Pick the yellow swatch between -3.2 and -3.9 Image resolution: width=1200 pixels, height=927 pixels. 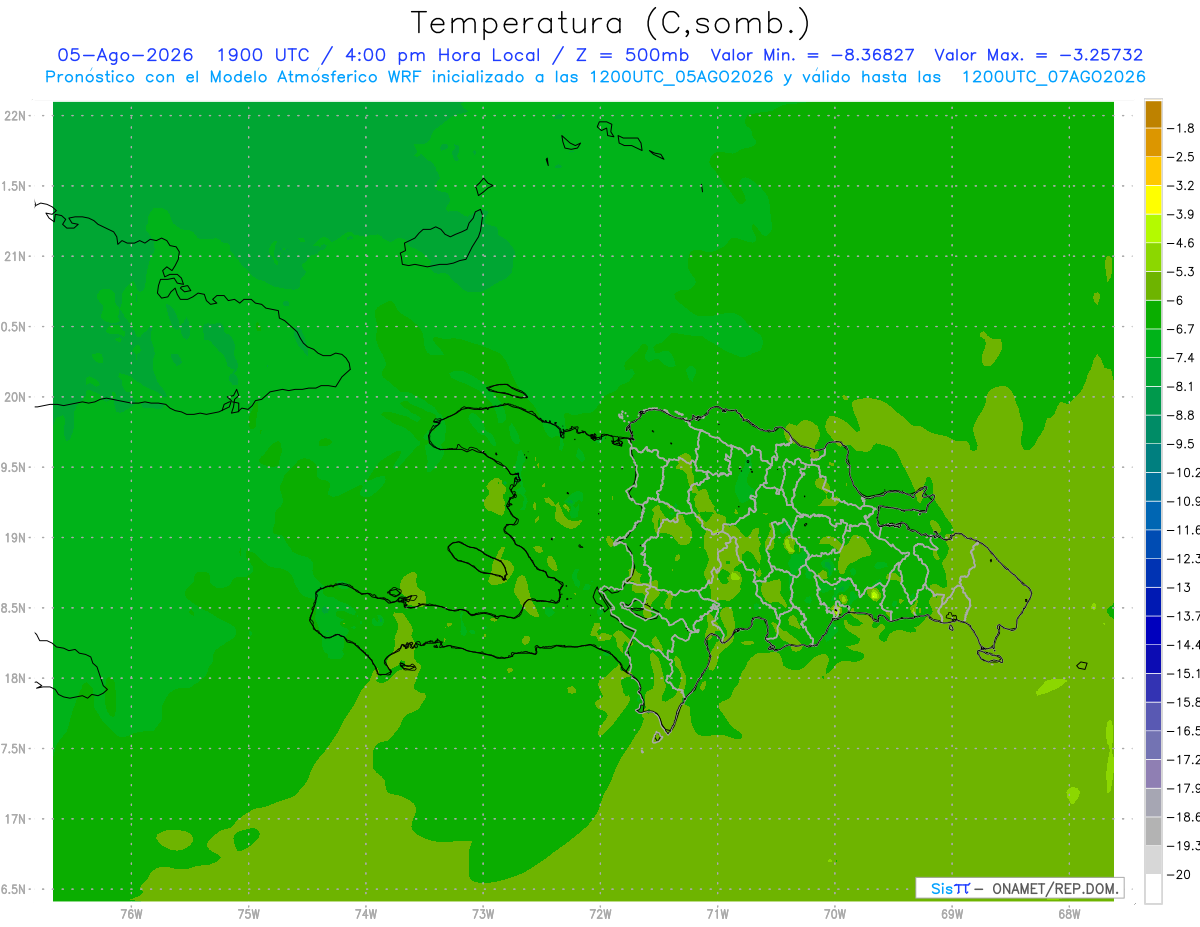click(1153, 200)
